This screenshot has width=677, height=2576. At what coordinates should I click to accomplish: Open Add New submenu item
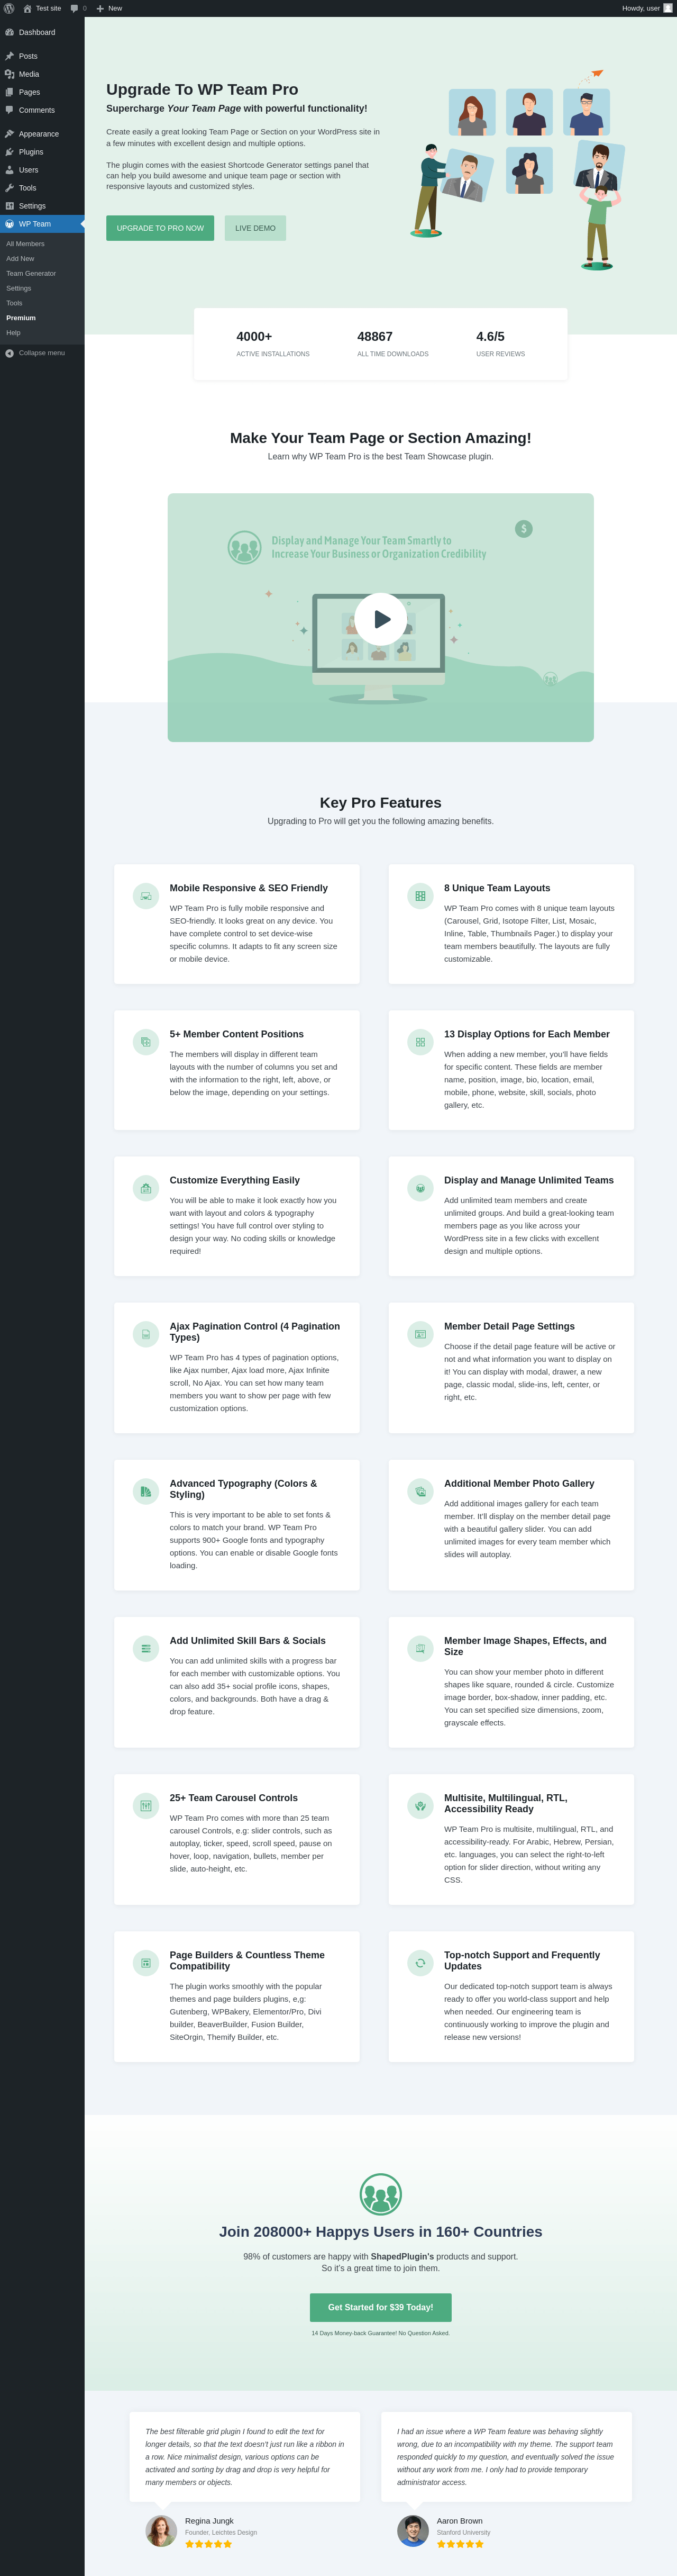click(x=20, y=259)
